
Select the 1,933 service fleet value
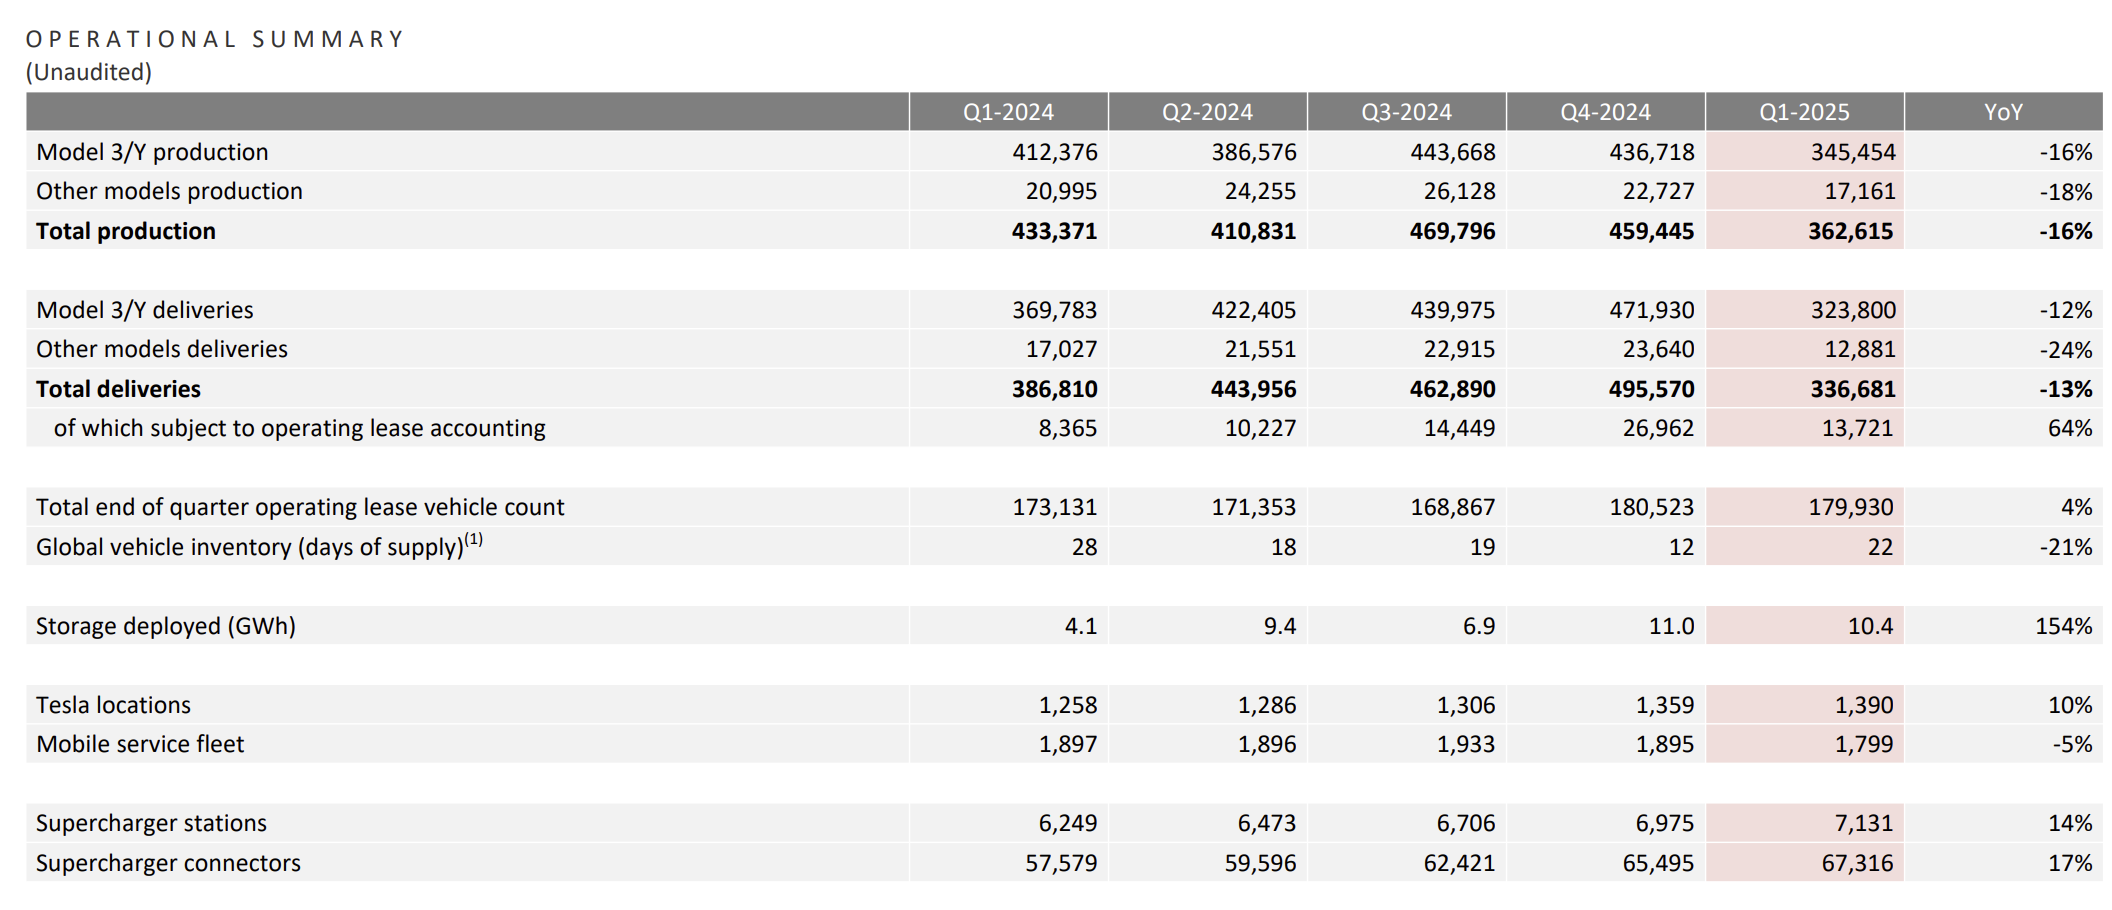tap(1465, 744)
